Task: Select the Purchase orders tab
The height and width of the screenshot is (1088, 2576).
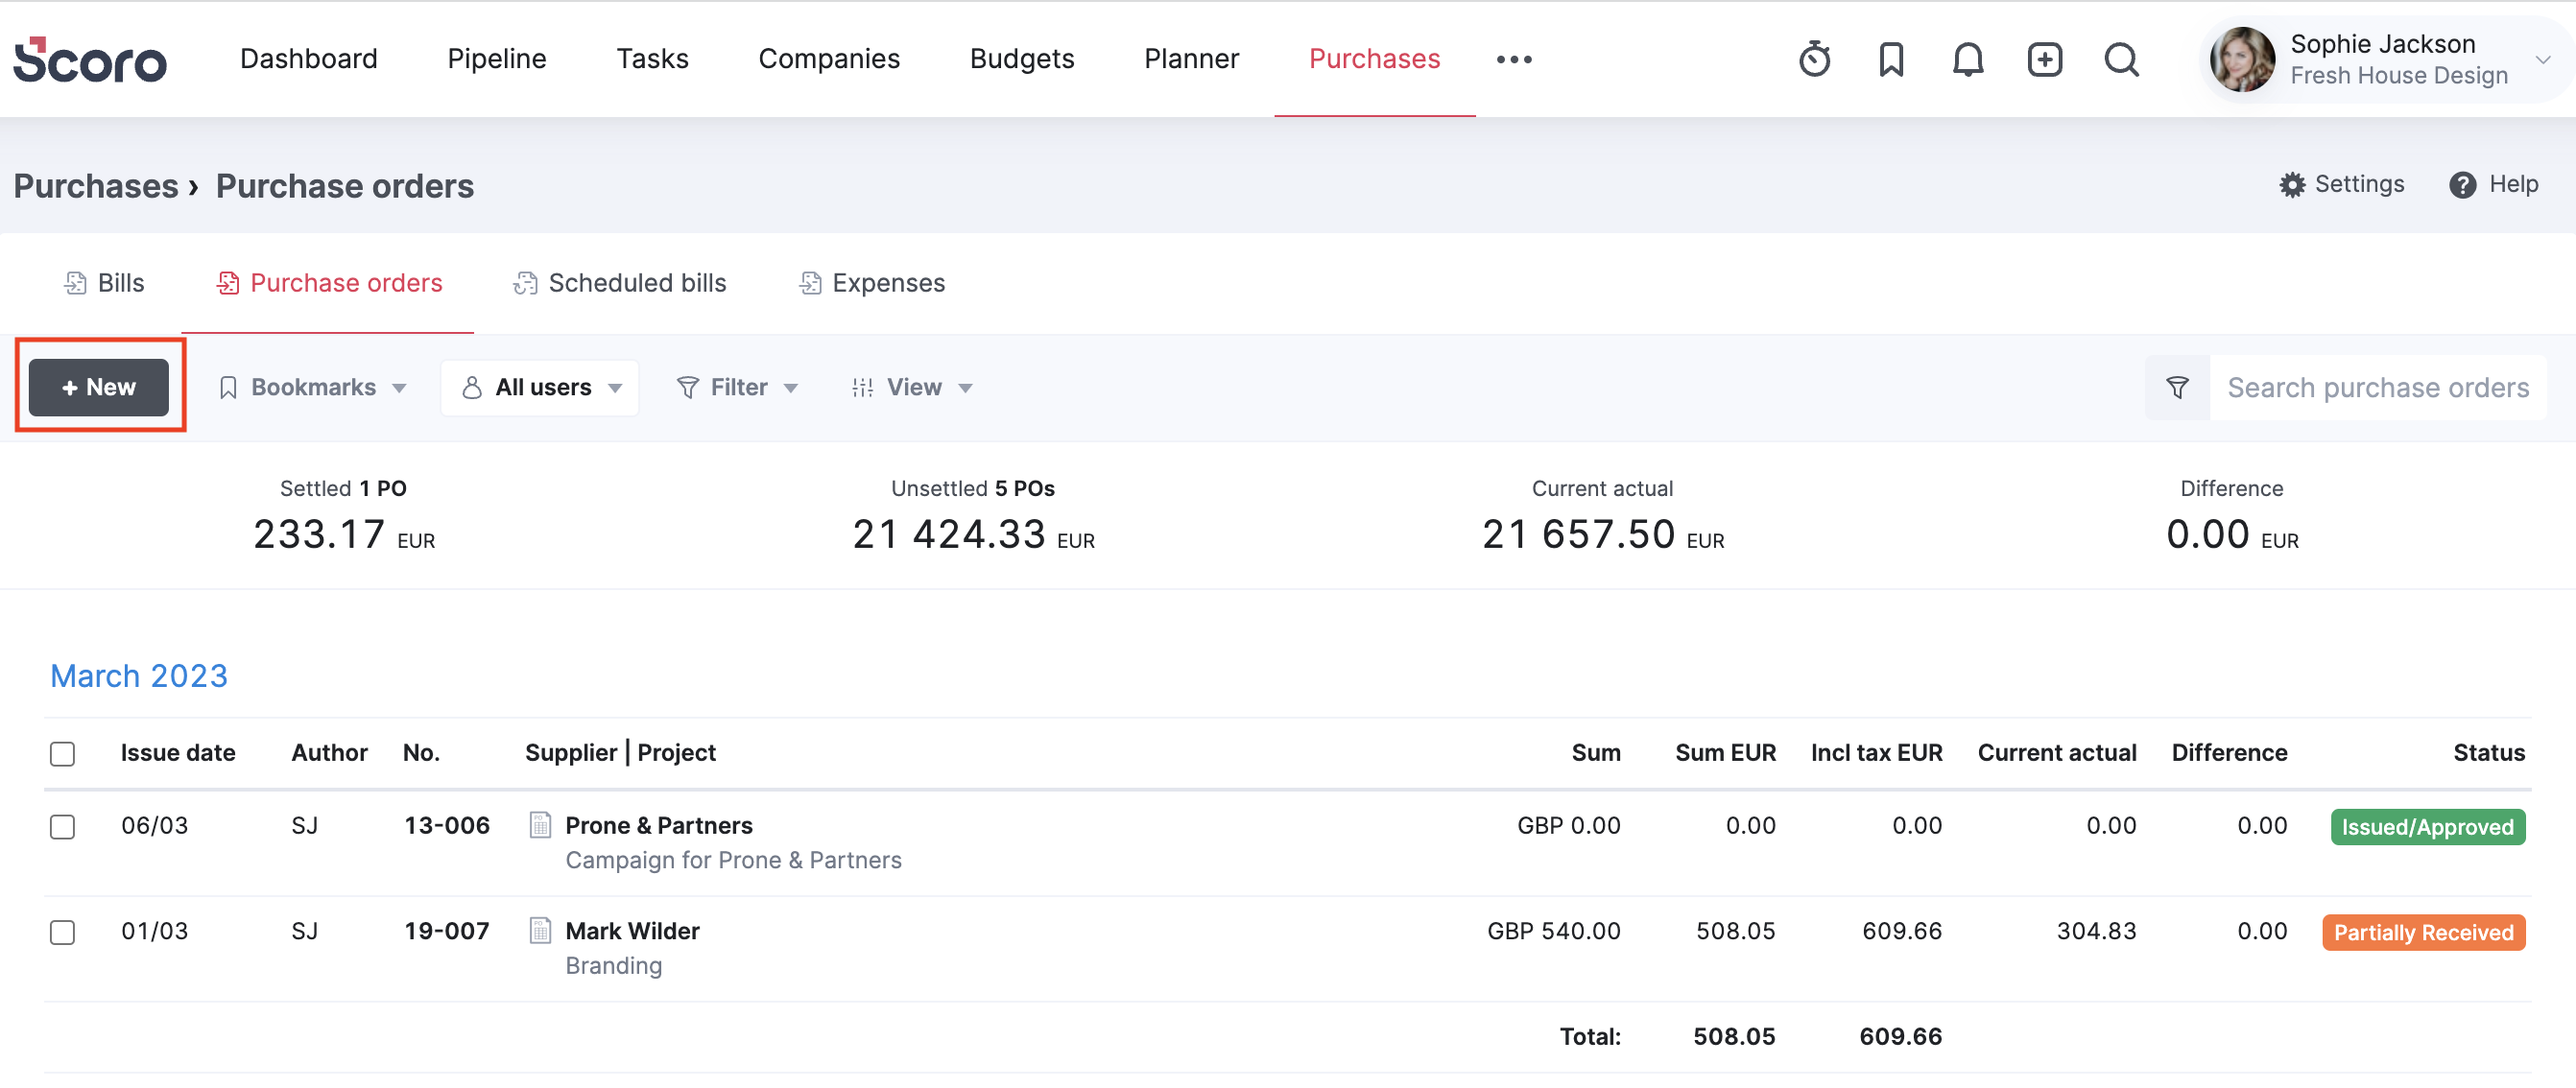Action: click(329, 283)
